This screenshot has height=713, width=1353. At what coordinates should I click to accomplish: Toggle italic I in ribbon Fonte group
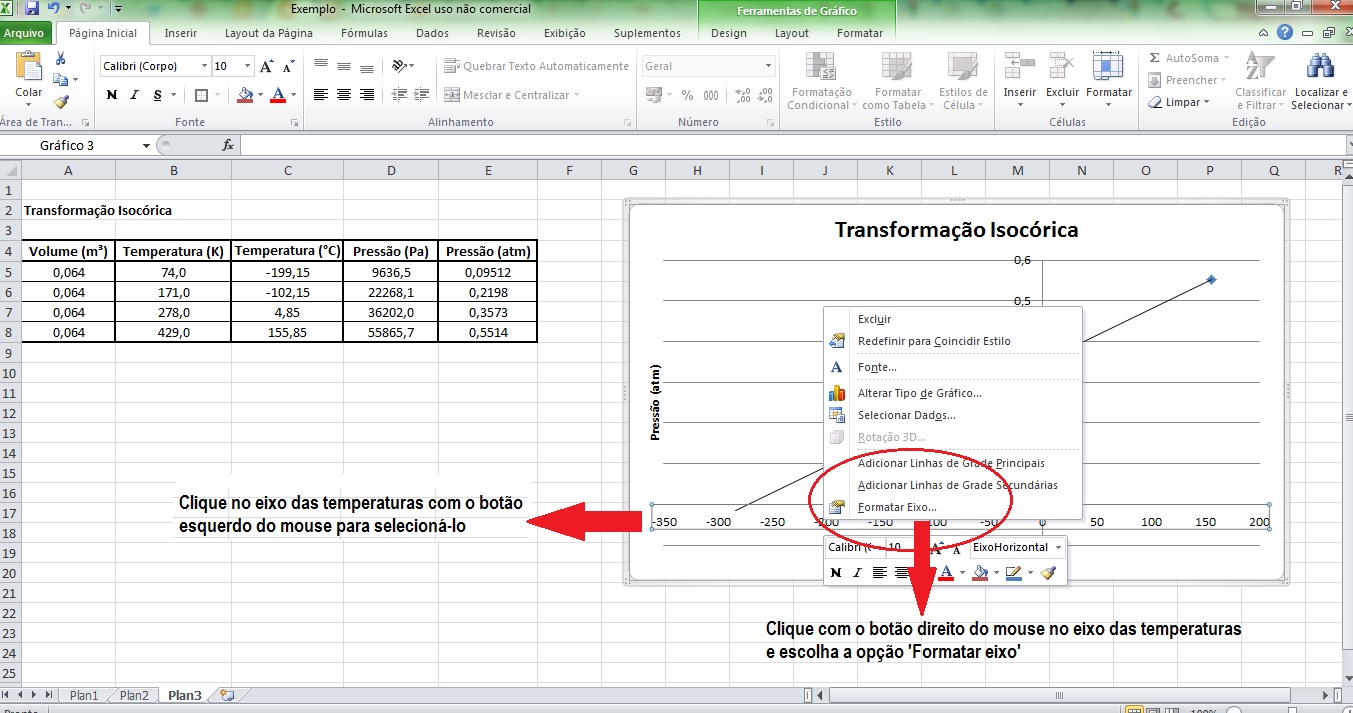[x=134, y=95]
